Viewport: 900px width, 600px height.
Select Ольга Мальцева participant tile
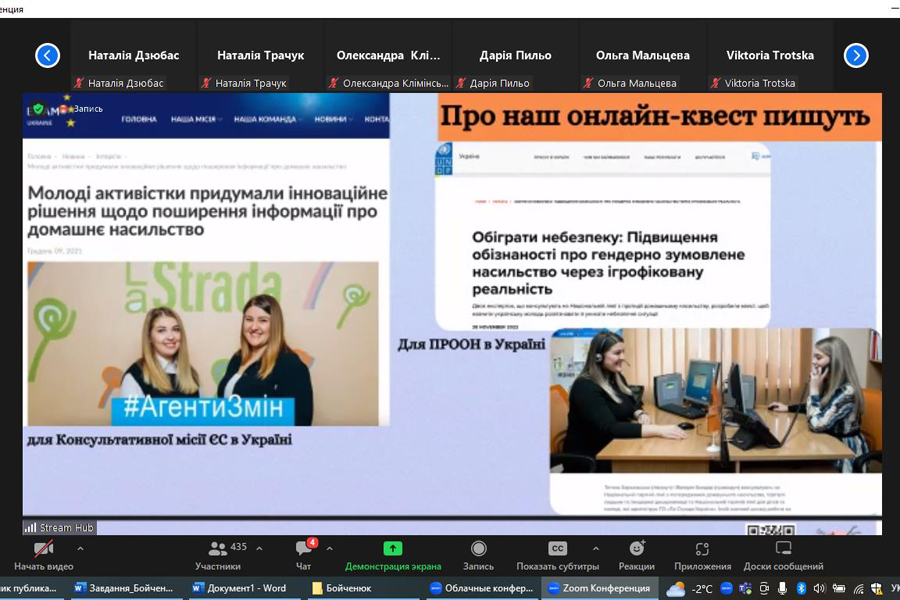click(643, 56)
